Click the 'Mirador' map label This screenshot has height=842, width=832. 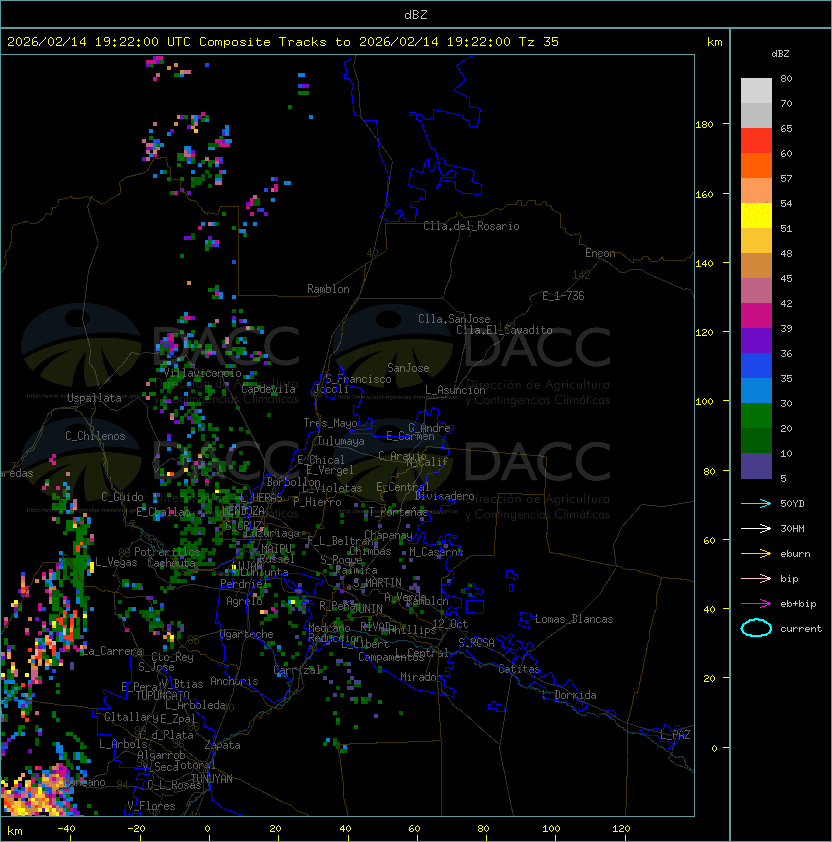pyautogui.click(x=421, y=677)
